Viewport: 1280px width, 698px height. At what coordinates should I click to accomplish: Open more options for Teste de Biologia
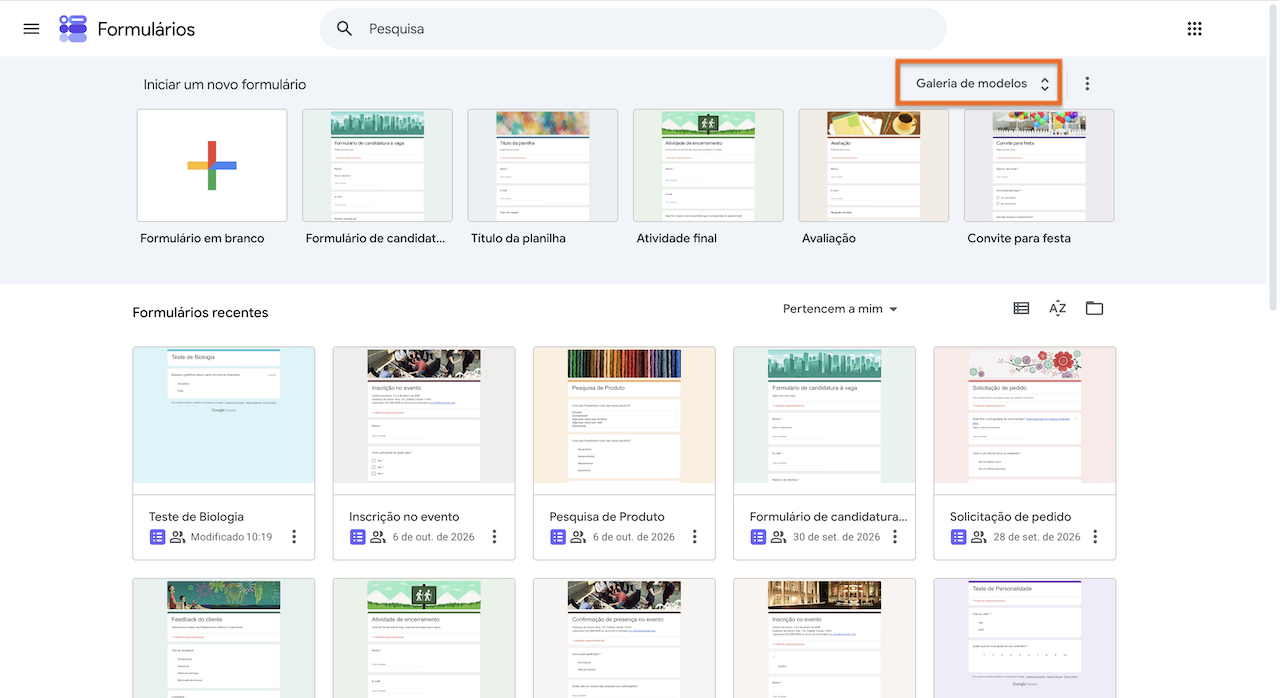[294, 537]
